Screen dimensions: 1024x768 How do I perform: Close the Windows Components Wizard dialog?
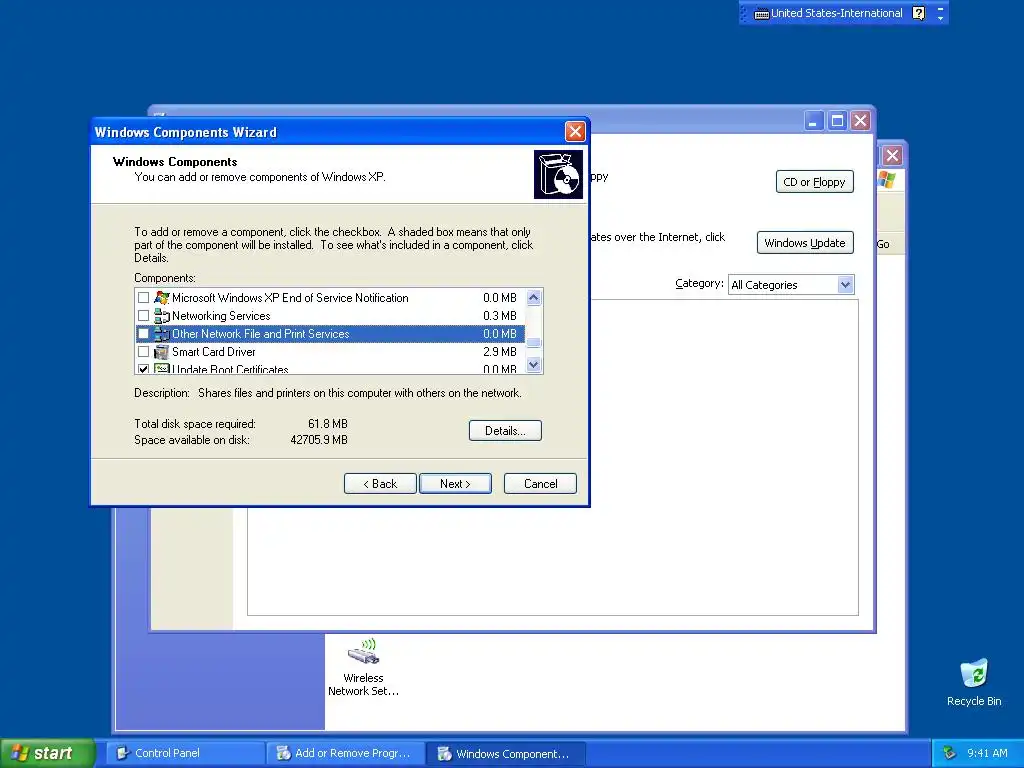[x=575, y=131]
